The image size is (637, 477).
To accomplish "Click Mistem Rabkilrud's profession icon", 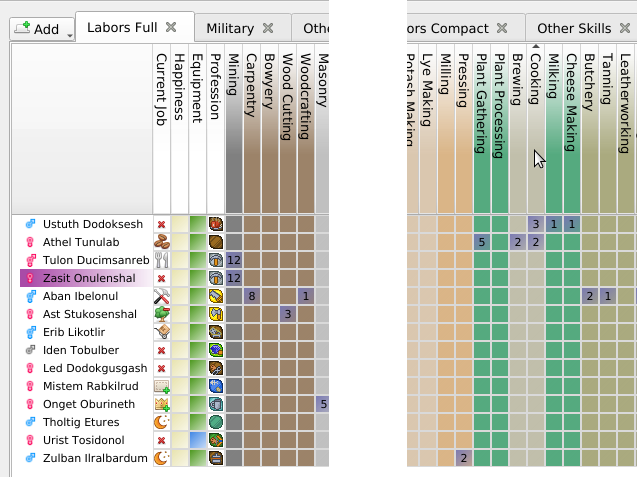I will click(x=216, y=386).
